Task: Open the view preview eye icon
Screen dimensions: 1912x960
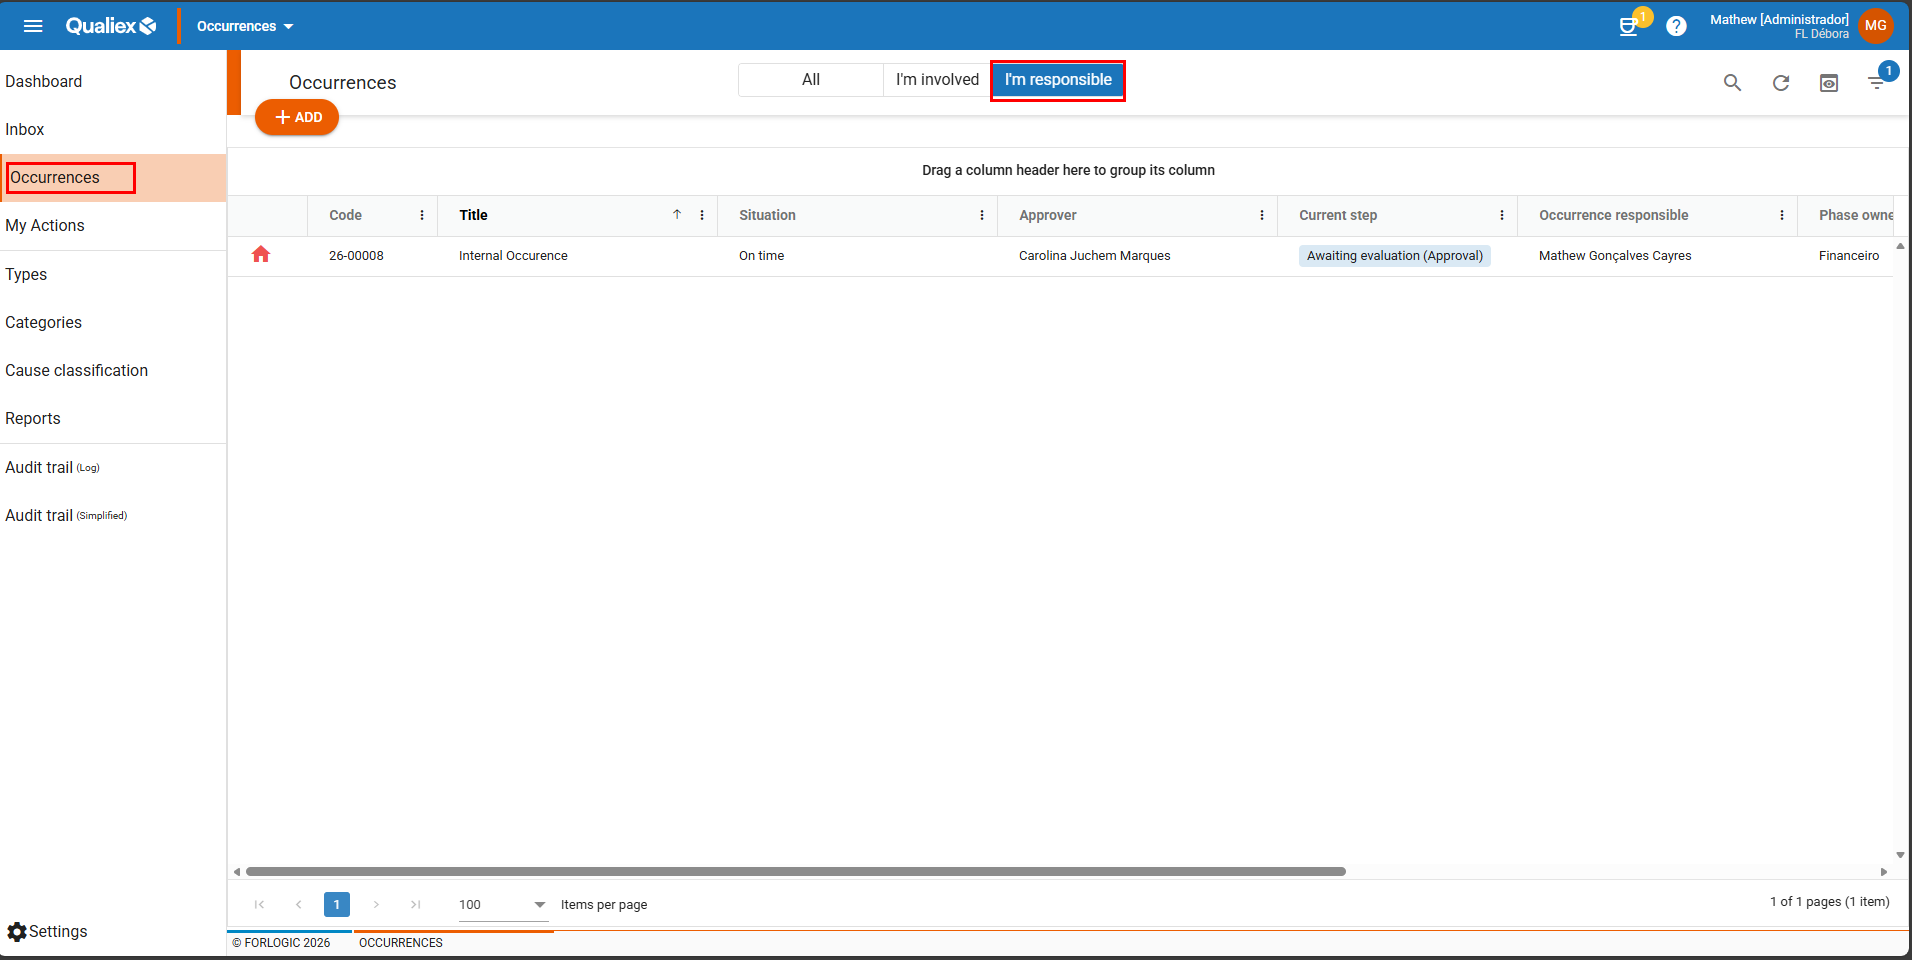Action: [x=1828, y=83]
